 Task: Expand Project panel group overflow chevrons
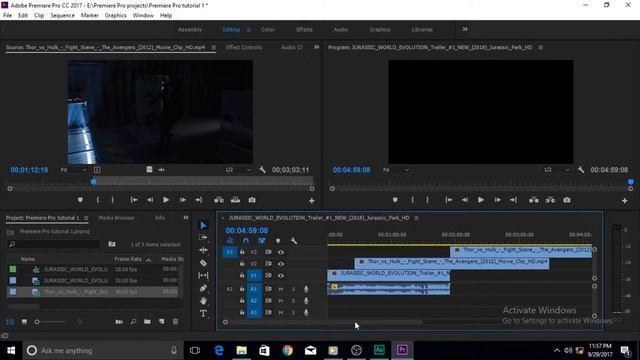pyautogui.click(x=186, y=218)
